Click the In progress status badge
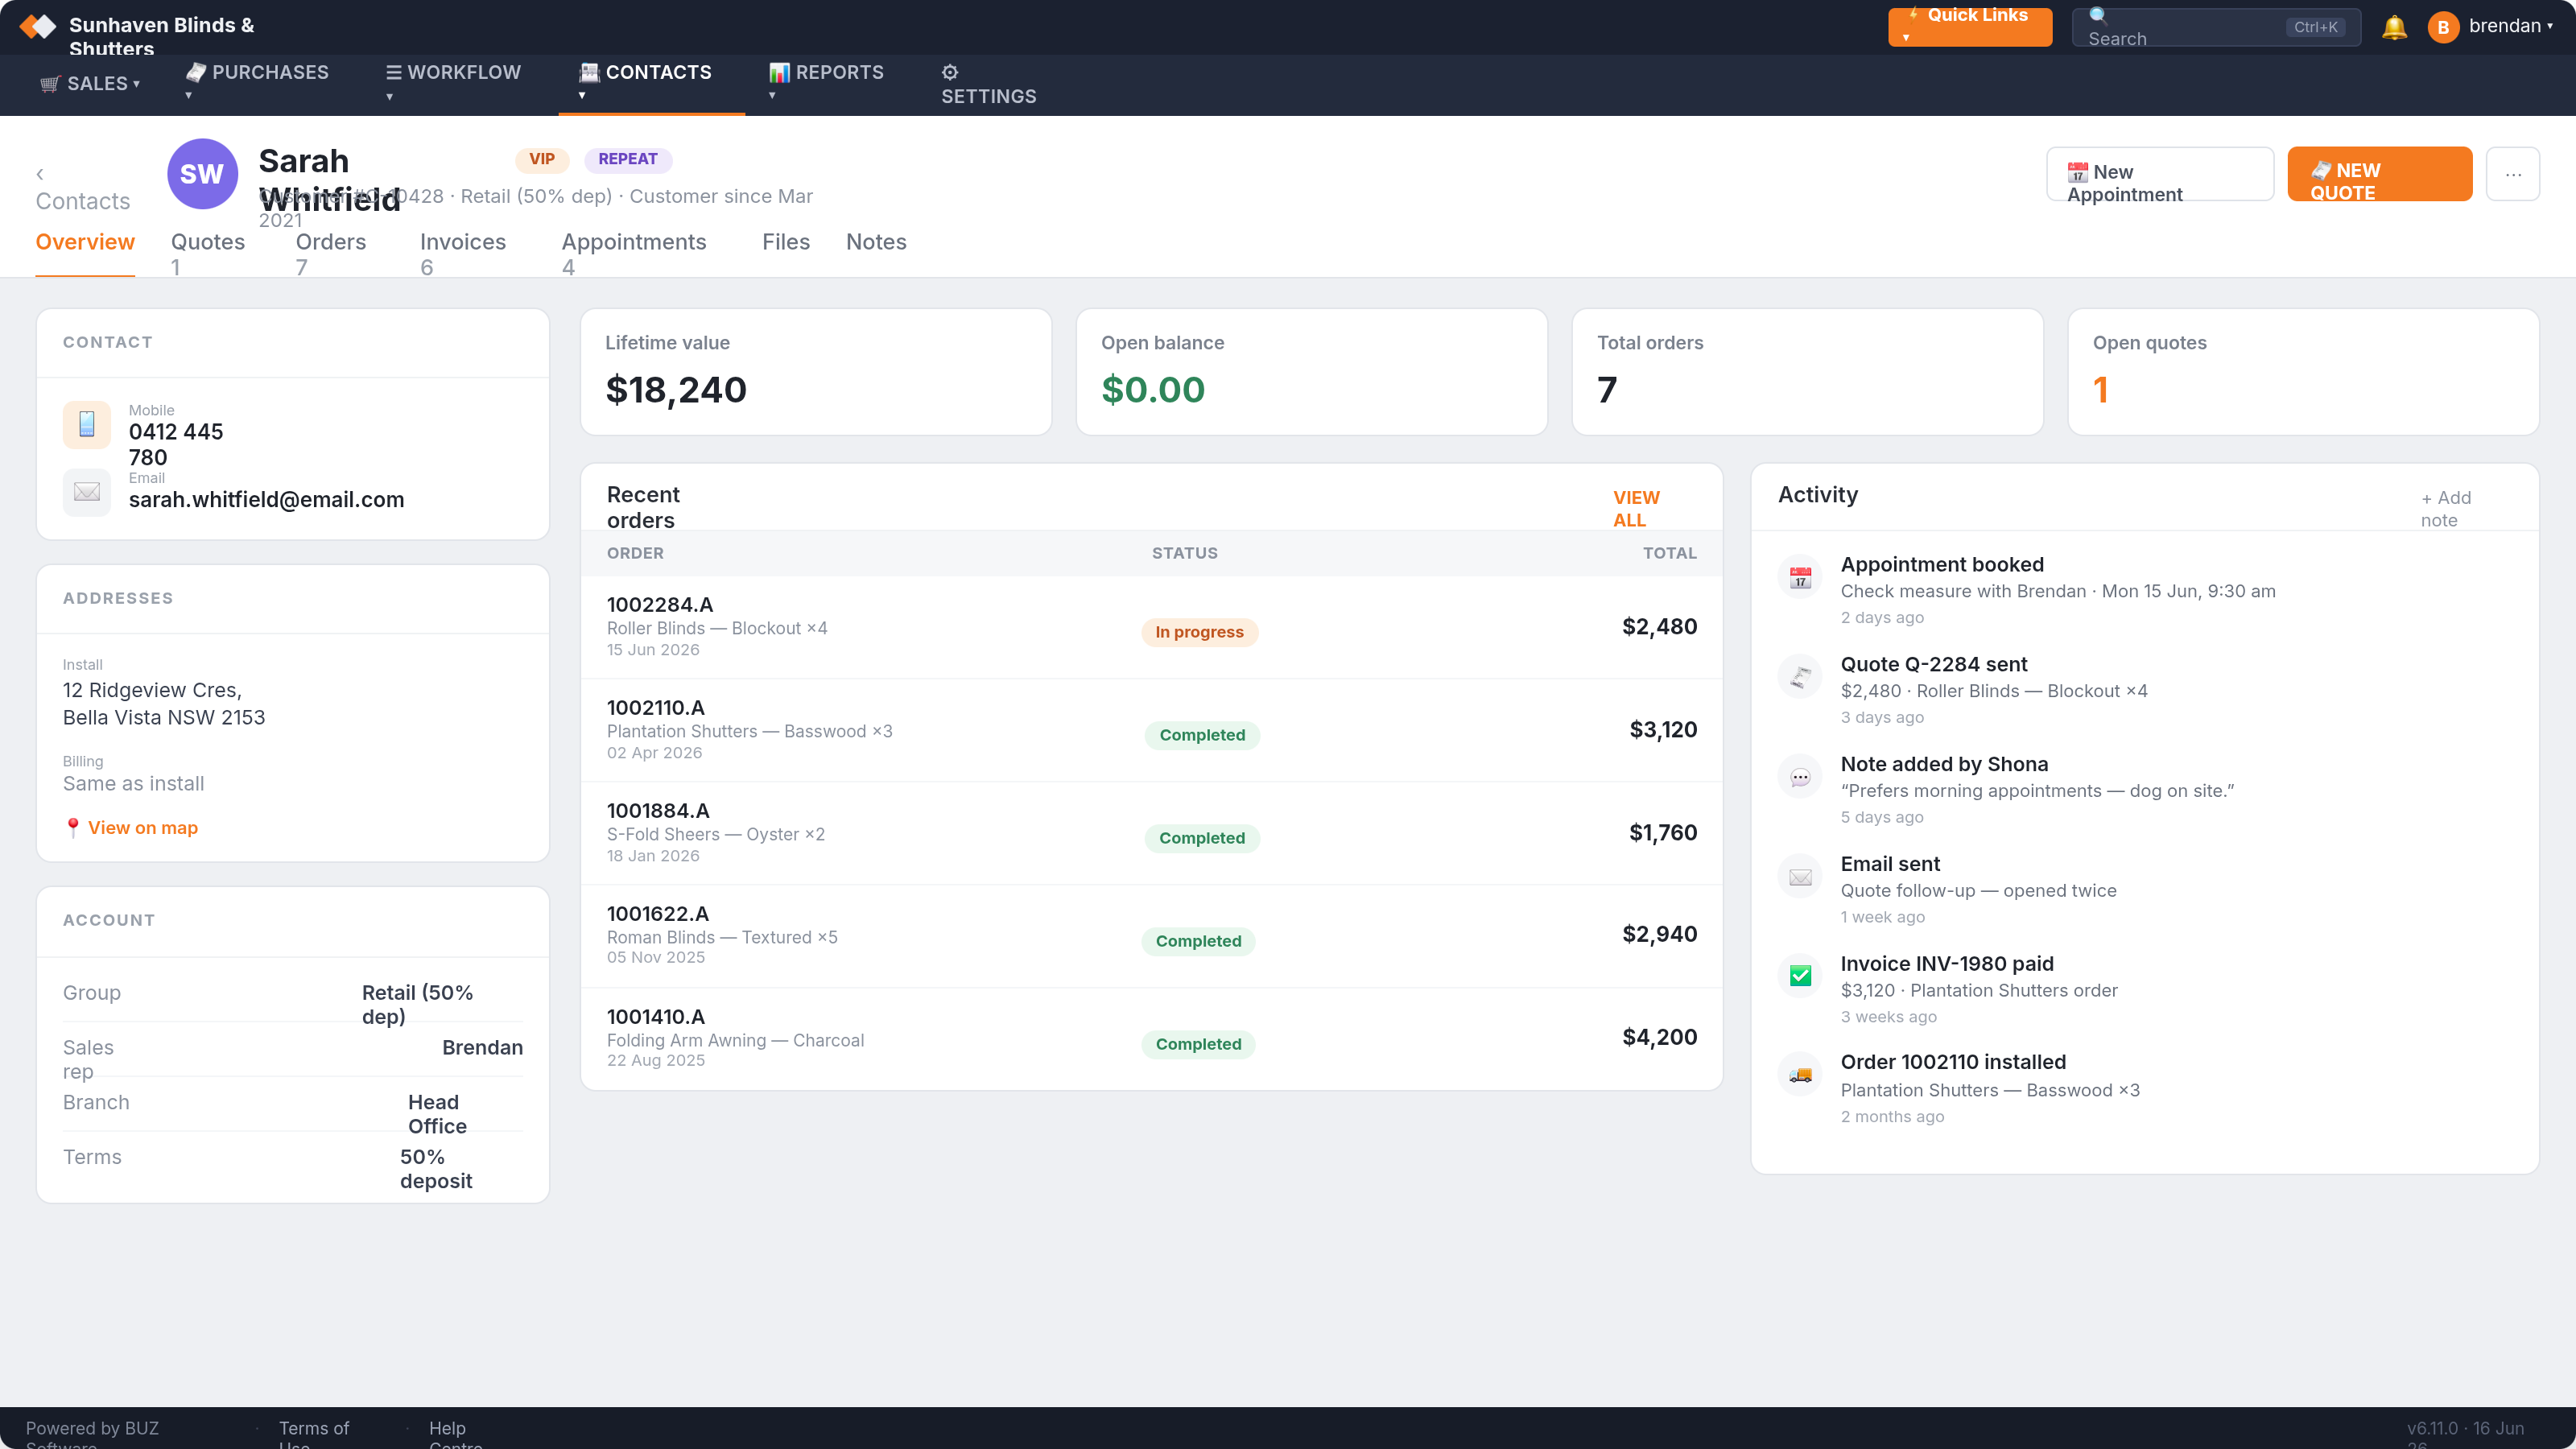The image size is (2576, 1449). pos(1199,632)
